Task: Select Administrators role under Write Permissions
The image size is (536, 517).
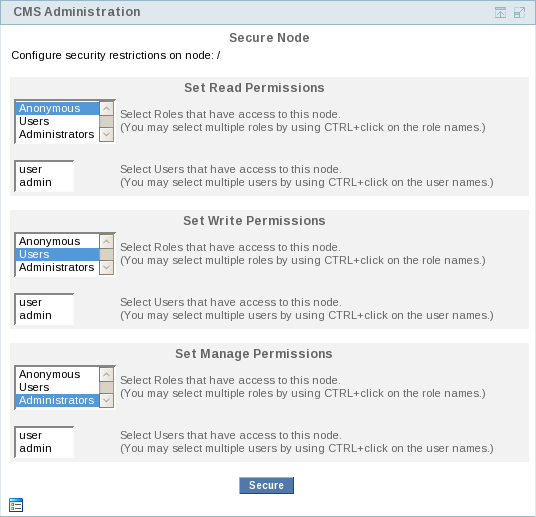Action: coord(57,267)
